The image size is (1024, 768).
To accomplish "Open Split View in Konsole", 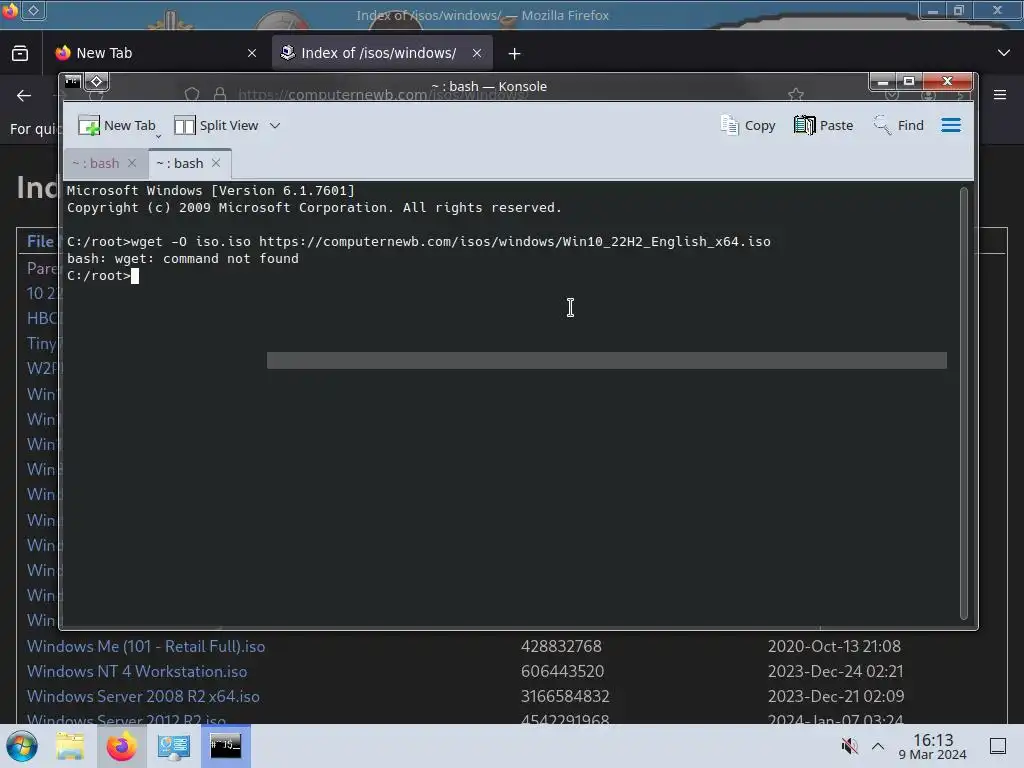I will [216, 125].
